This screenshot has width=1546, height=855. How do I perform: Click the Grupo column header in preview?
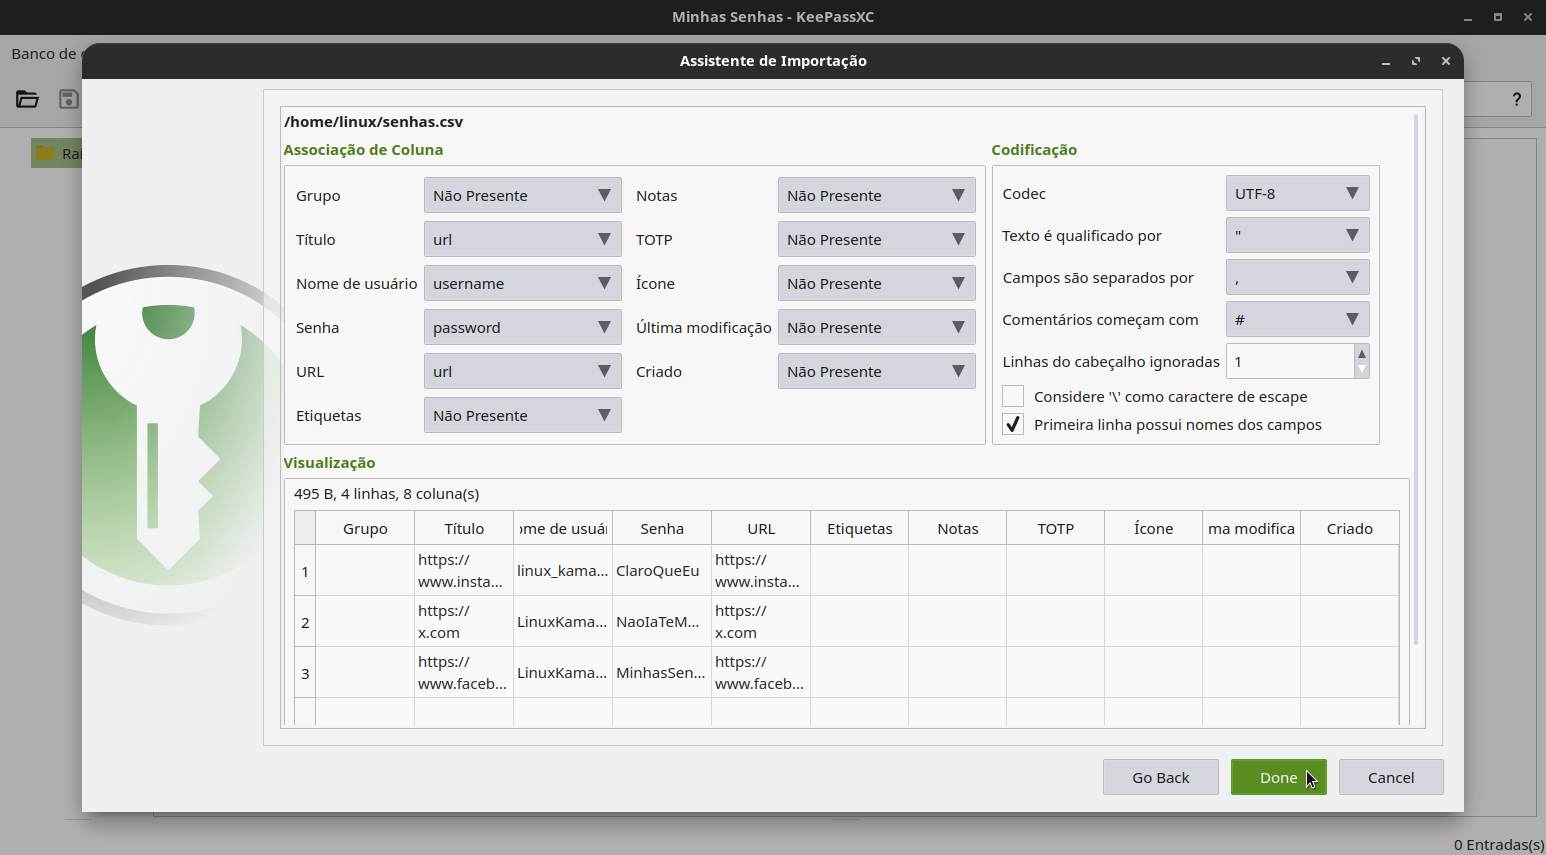coord(365,528)
